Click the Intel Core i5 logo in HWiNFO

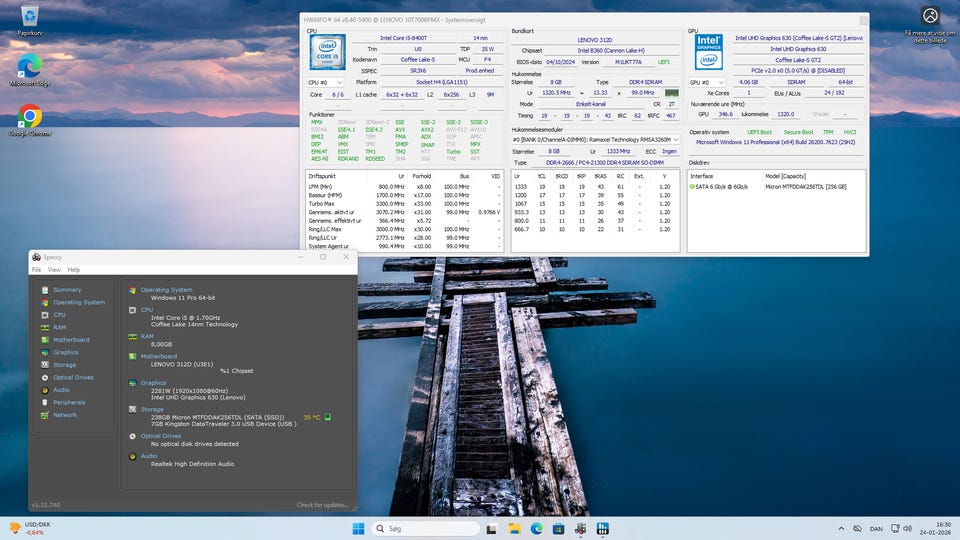[326, 52]
